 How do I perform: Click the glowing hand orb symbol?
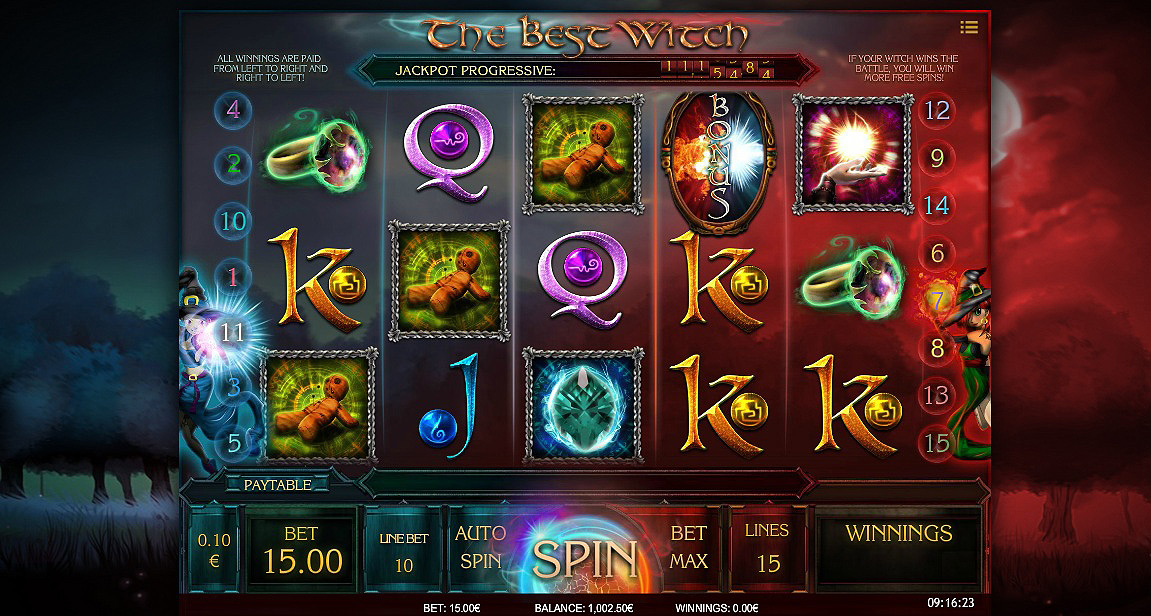853,153
